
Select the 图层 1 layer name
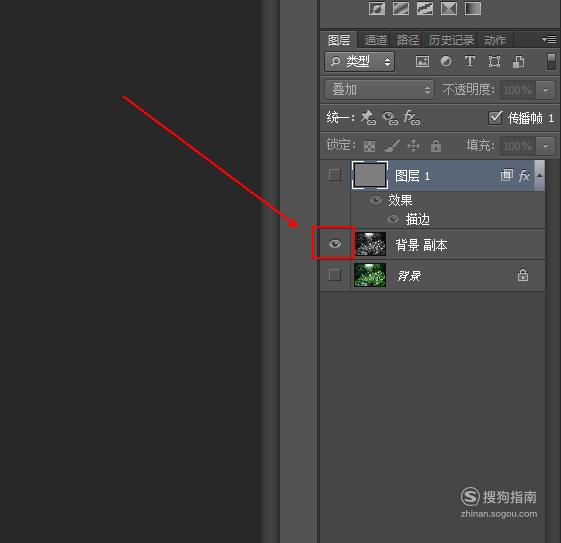[x=412, y=176]
